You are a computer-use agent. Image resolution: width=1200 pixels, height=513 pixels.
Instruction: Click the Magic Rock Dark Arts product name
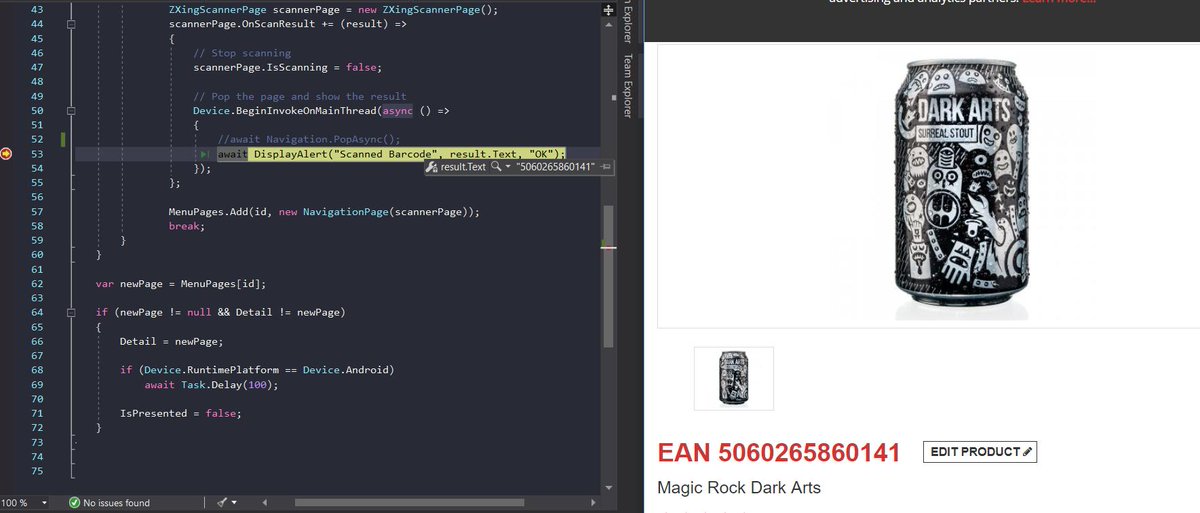[x=739, y=488]
